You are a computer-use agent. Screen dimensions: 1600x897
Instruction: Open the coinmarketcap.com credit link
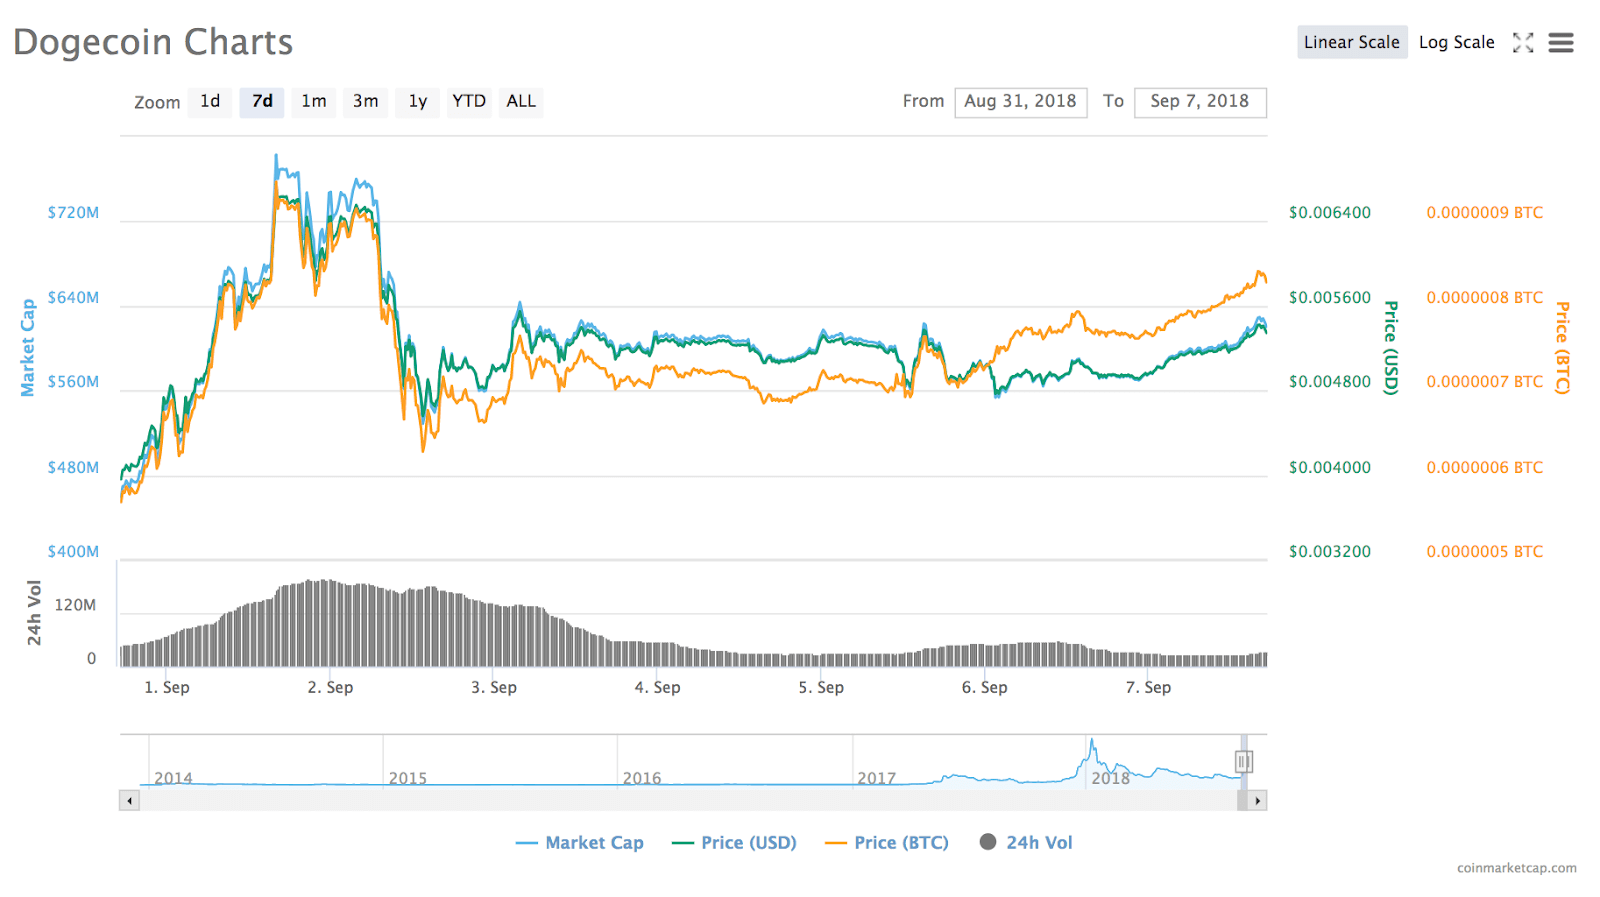(1516, 868)
